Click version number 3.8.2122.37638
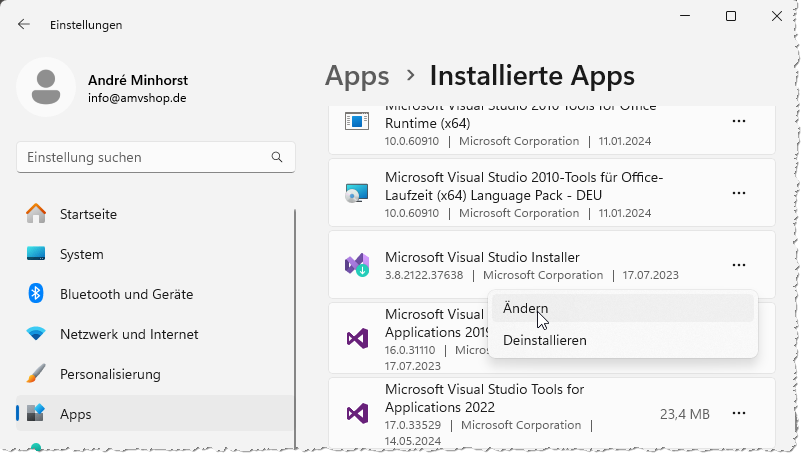This screenshot has height=458, width=804. coord(424,275)
